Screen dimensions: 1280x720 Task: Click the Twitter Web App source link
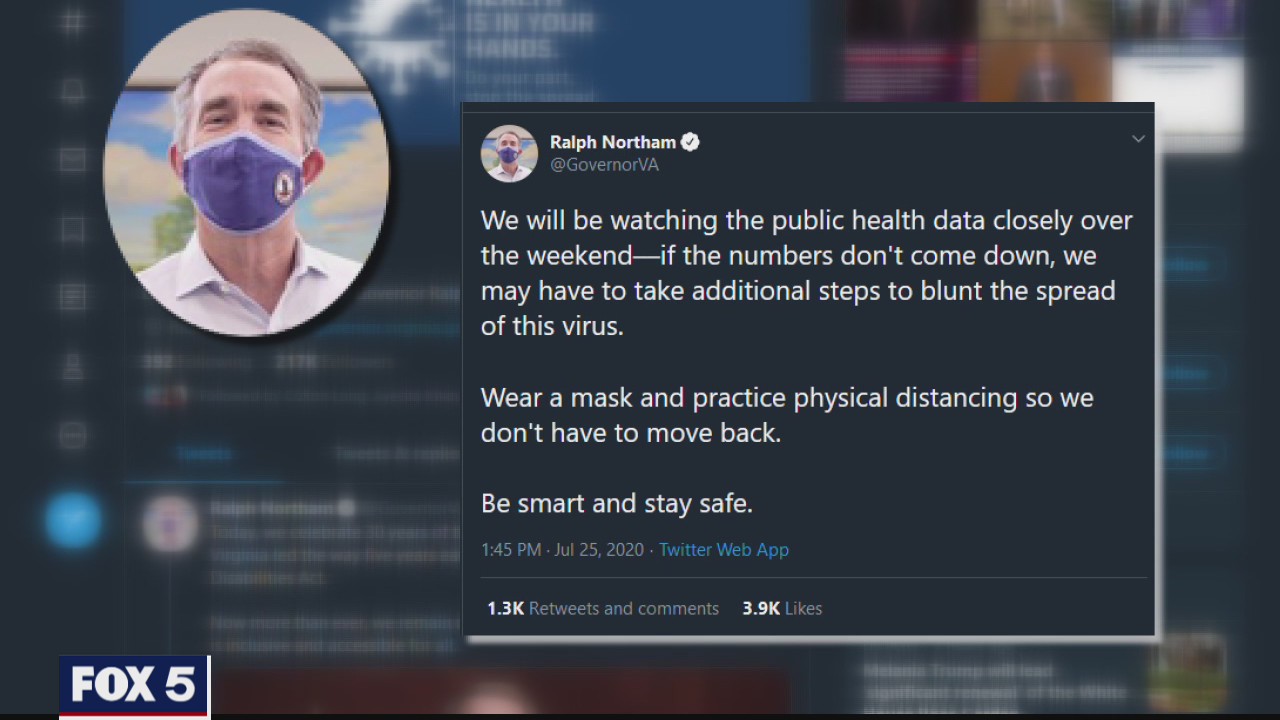[724, 549]
